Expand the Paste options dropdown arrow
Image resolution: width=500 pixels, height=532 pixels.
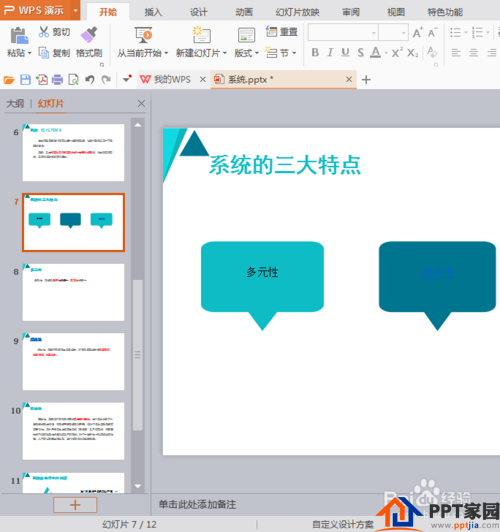[30, 53]
